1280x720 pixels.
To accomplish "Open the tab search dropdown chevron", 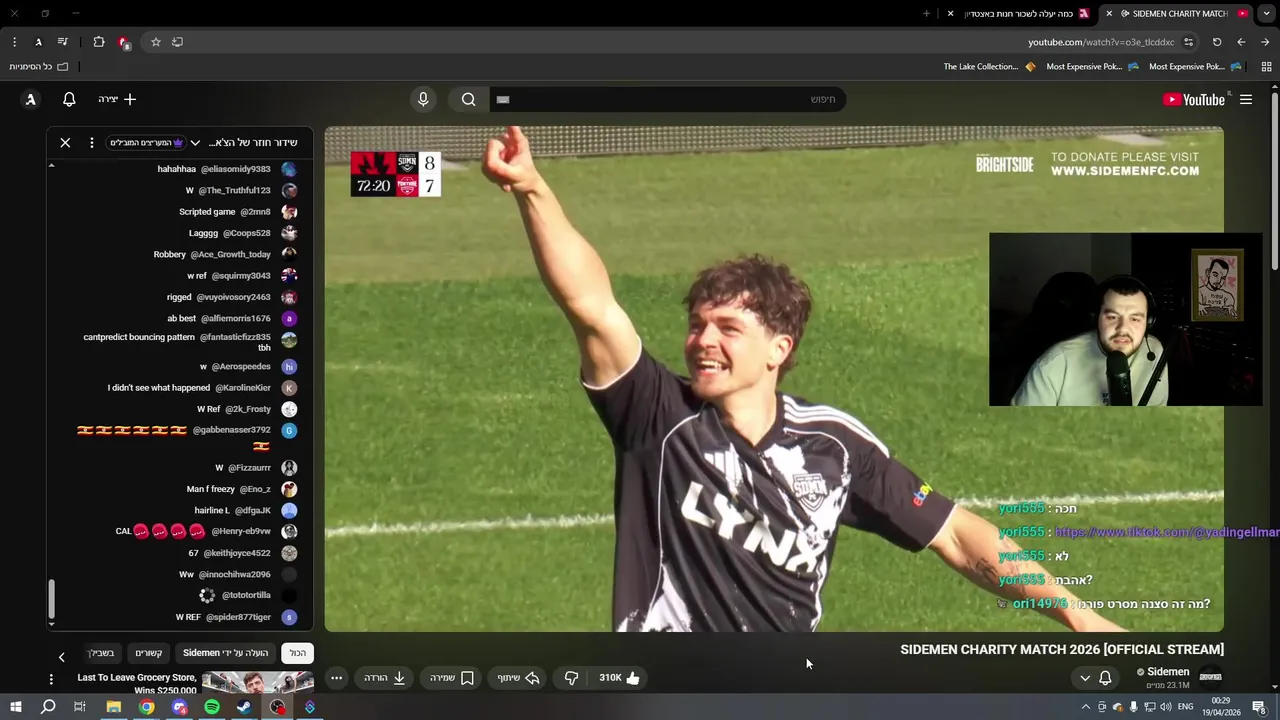I will click(x=1266, y=14).
